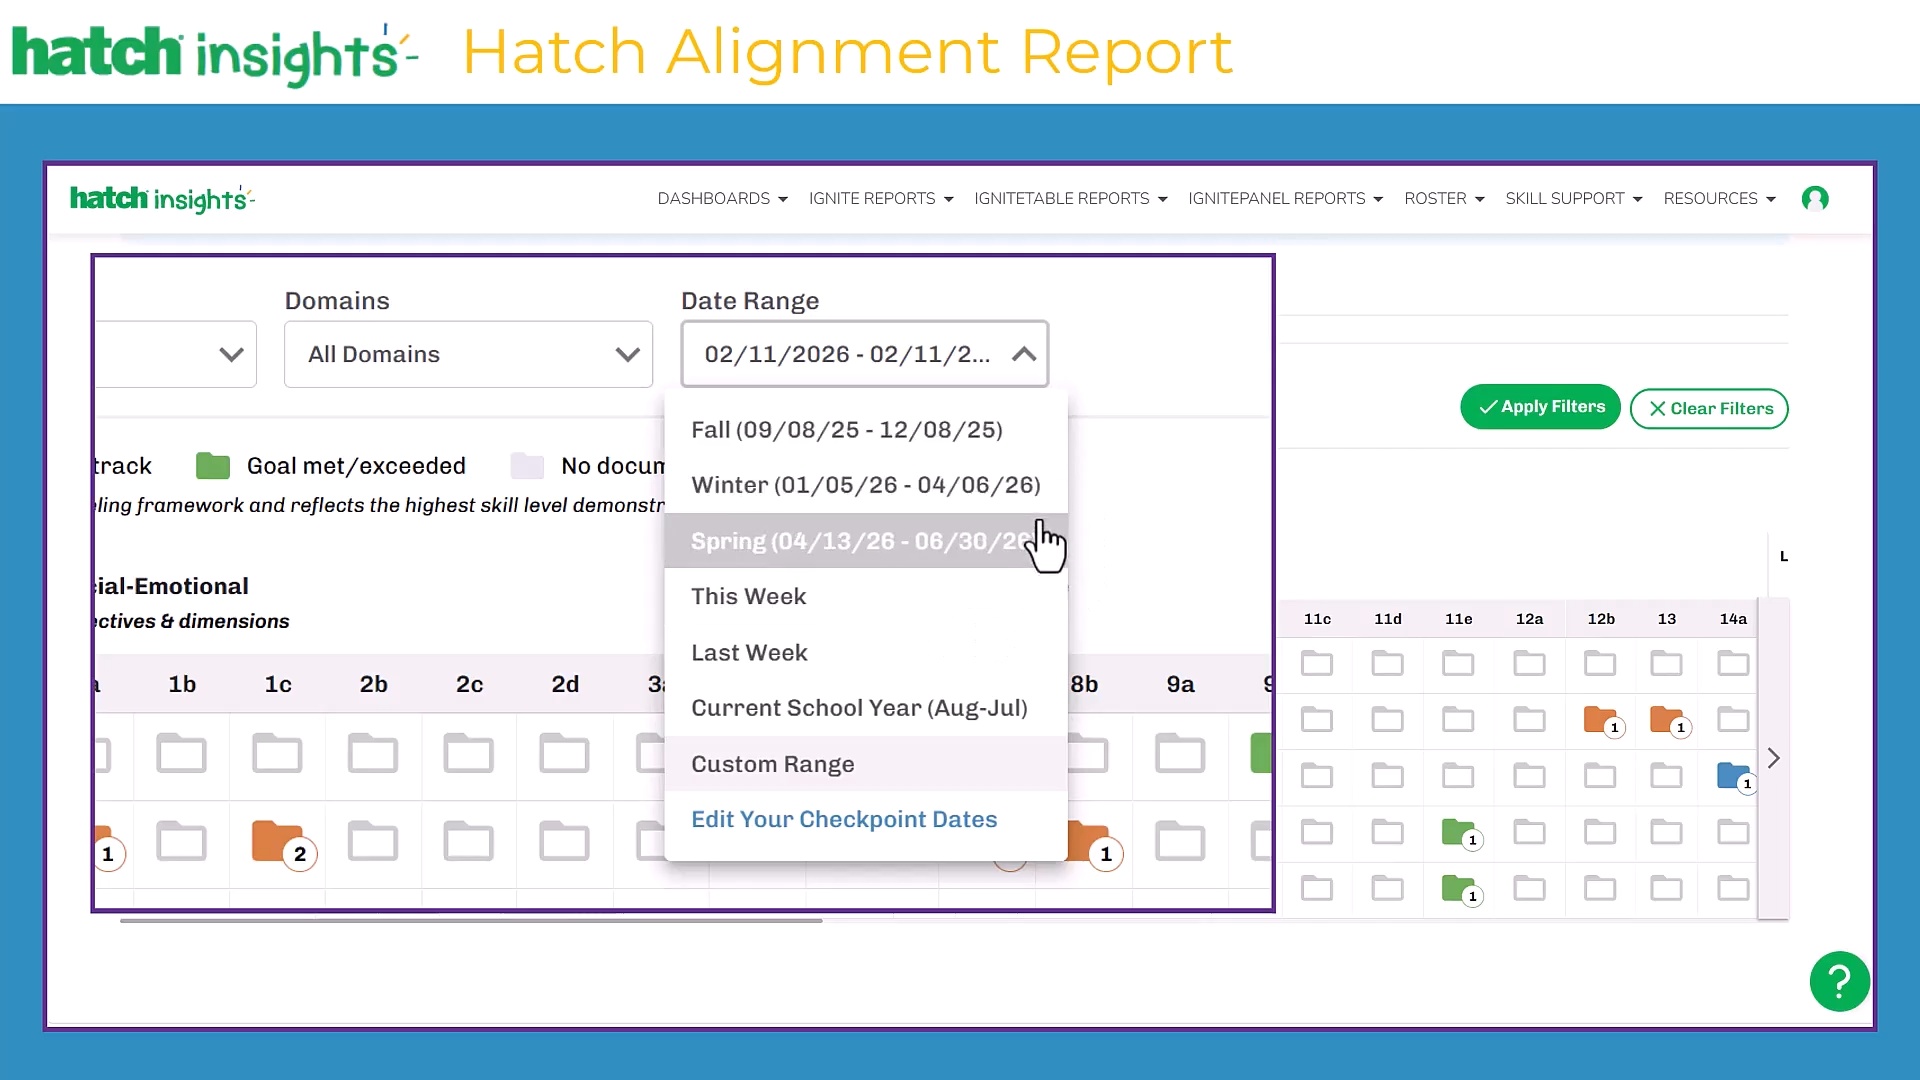Select Winter (01/05/26 - 04/06/26) date range

866,485
